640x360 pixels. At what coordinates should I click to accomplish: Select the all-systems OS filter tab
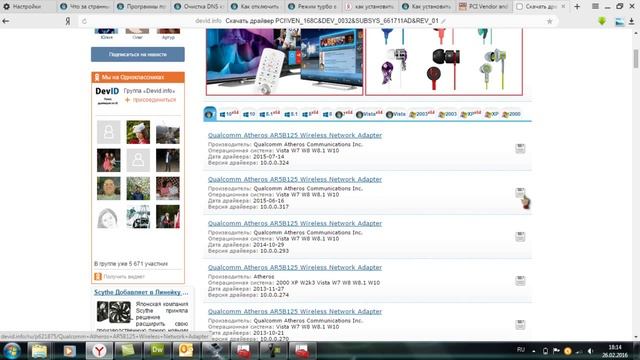pyautogui.click(x=210, y=114)
